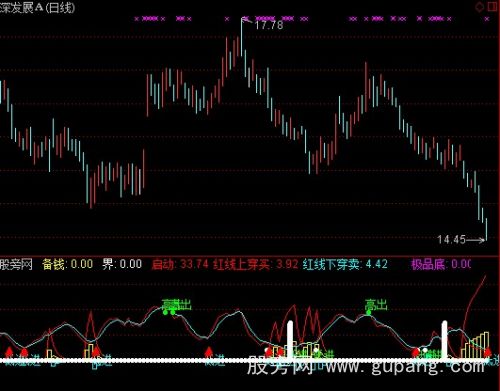Select the 深发展A (日线) chart title
Viewport: 500px width, 391px height.
pyautogui.click(x=37, y=7)
